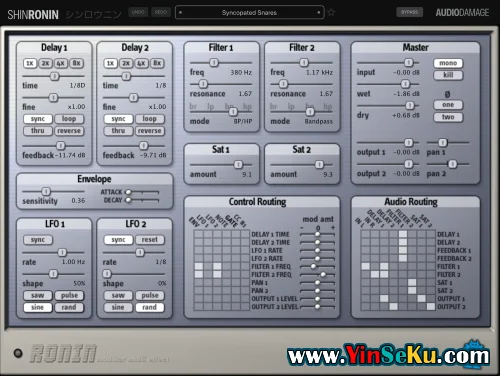This screenshot has height=376, width=500.
Task: Toggle Delay 2 sync button
Action: pyautogui.click(x=118, y=119)
